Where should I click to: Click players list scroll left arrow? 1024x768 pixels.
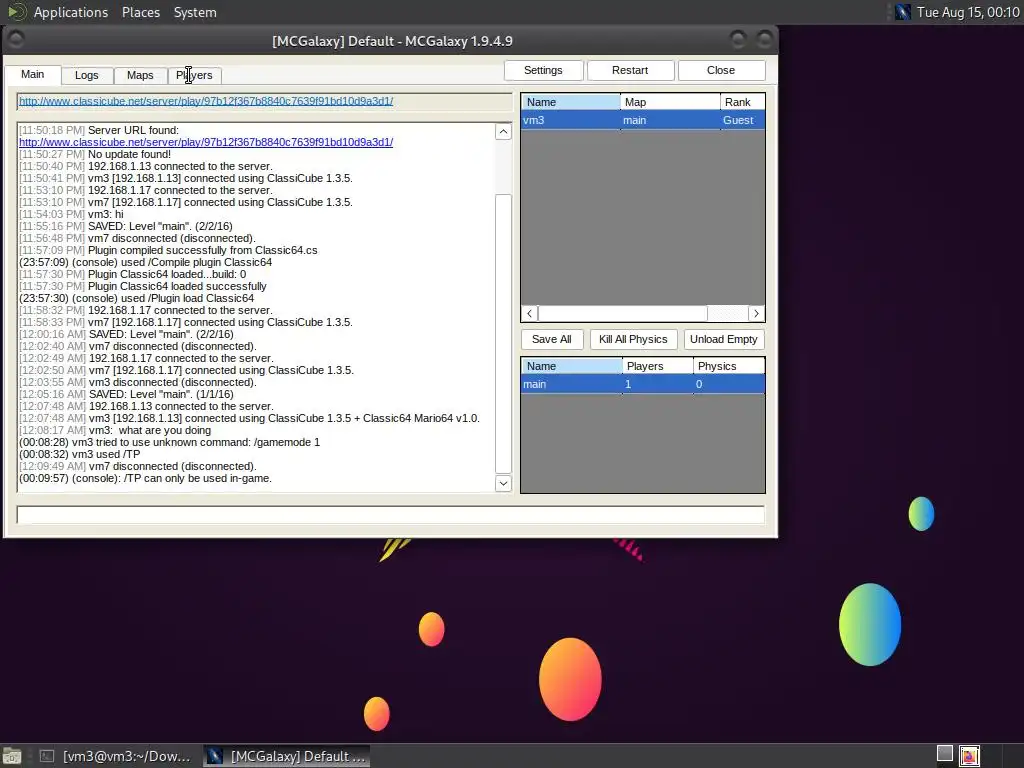pyautogui.click(x=530, y=313)
